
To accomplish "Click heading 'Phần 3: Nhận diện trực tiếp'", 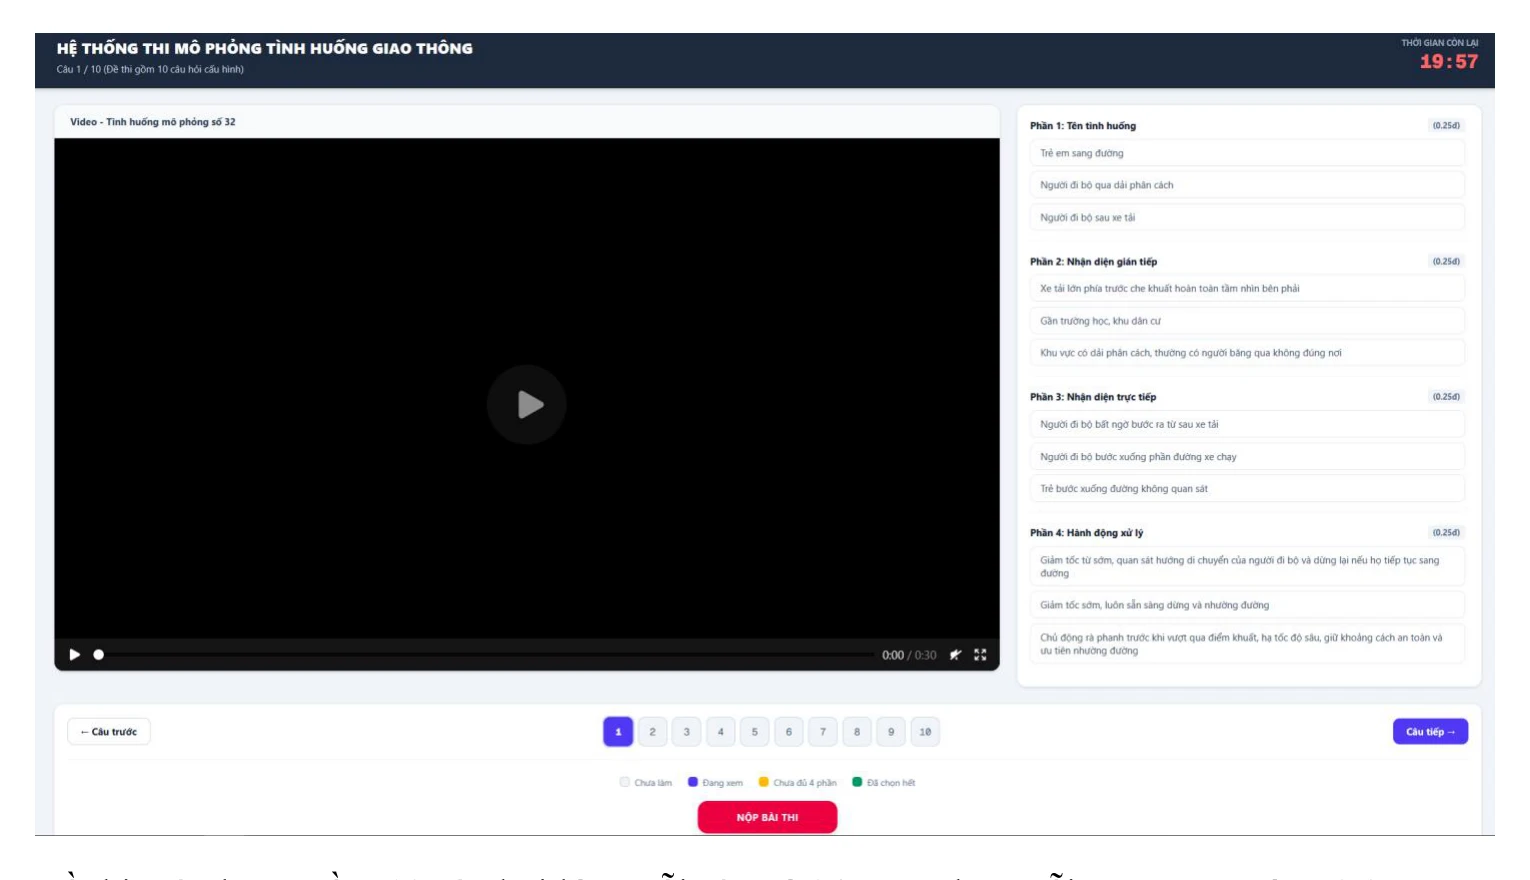I will point(1093,397).
